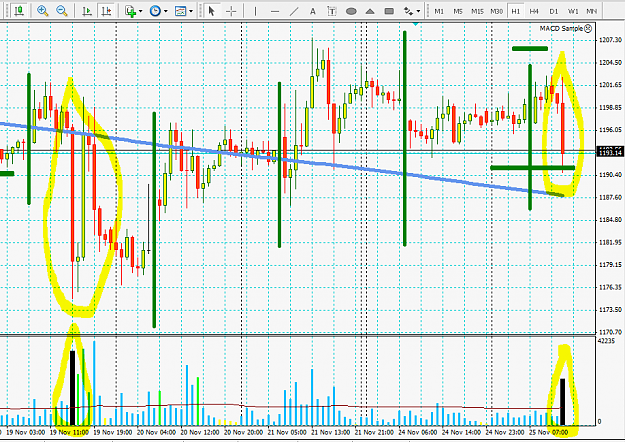Select the D1 timeframe button
Viewport: 625px width, 442px height.
tap(554, 11)
